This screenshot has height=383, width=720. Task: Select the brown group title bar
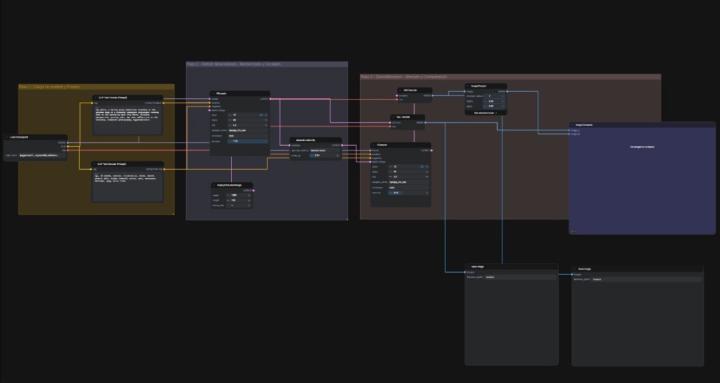(x=511, y=77)
